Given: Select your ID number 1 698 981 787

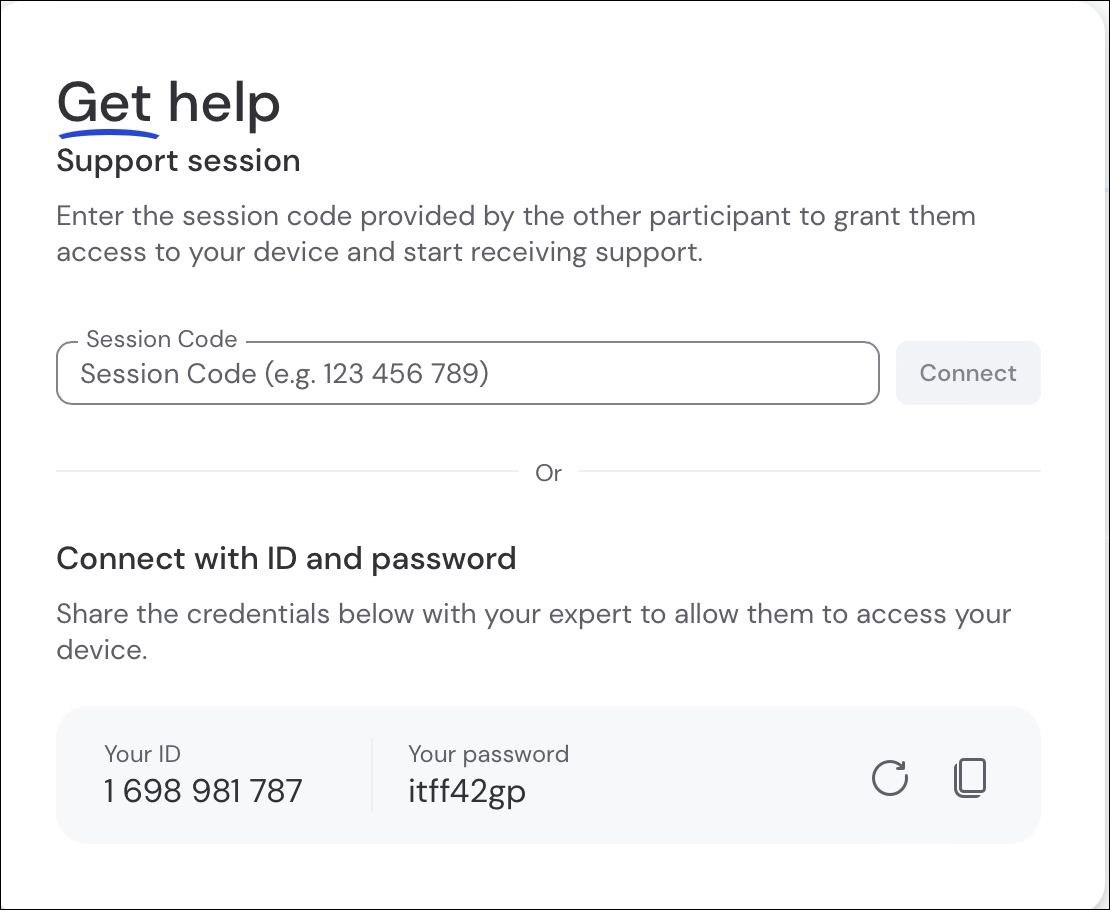Looking at the screenshot, I should click(x=201, y=791).
